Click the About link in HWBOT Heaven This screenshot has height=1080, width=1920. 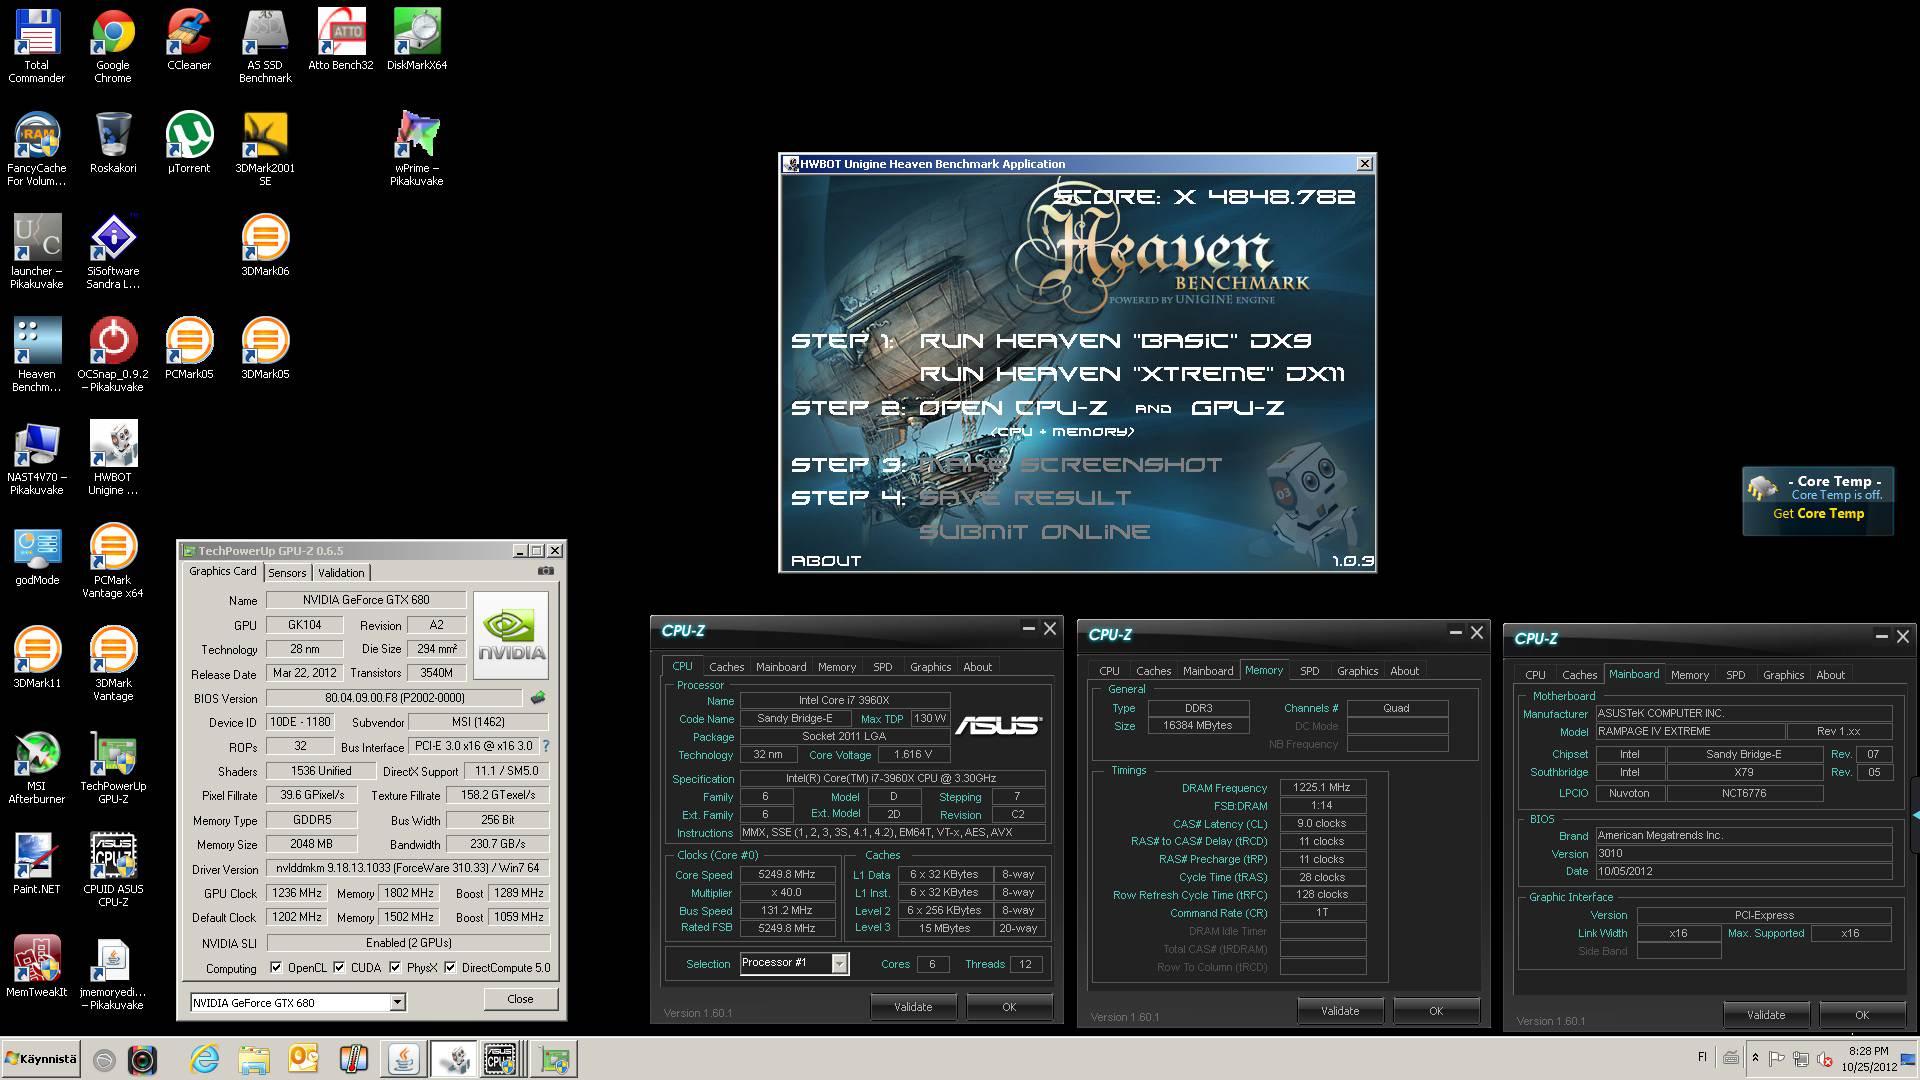(826, 561)
